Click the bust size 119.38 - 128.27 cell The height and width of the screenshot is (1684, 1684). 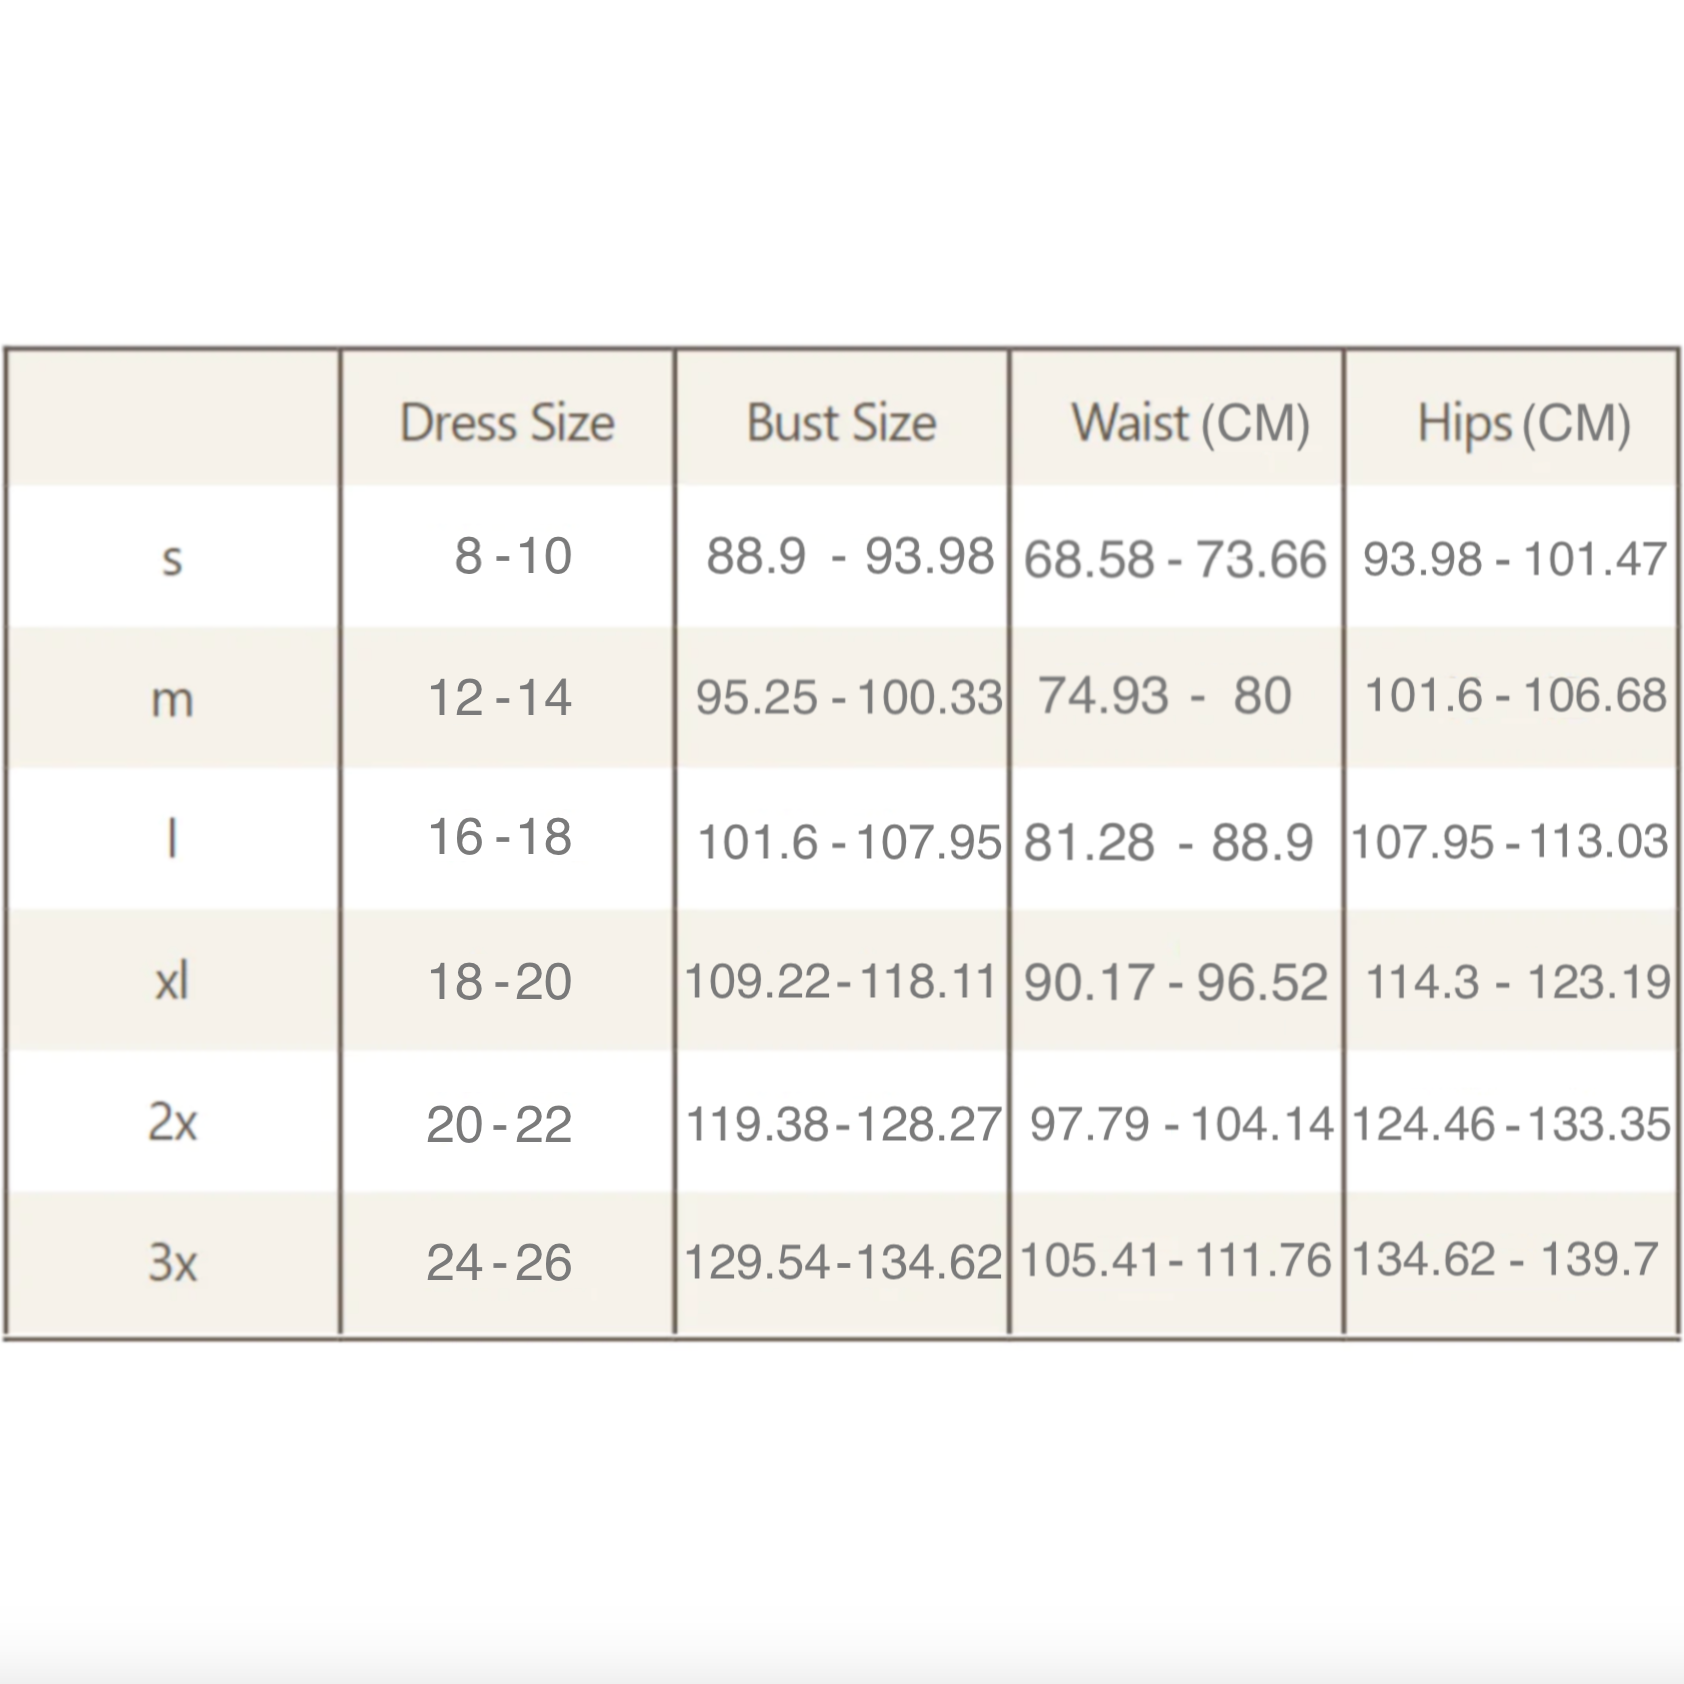(x=843, y=1125)
